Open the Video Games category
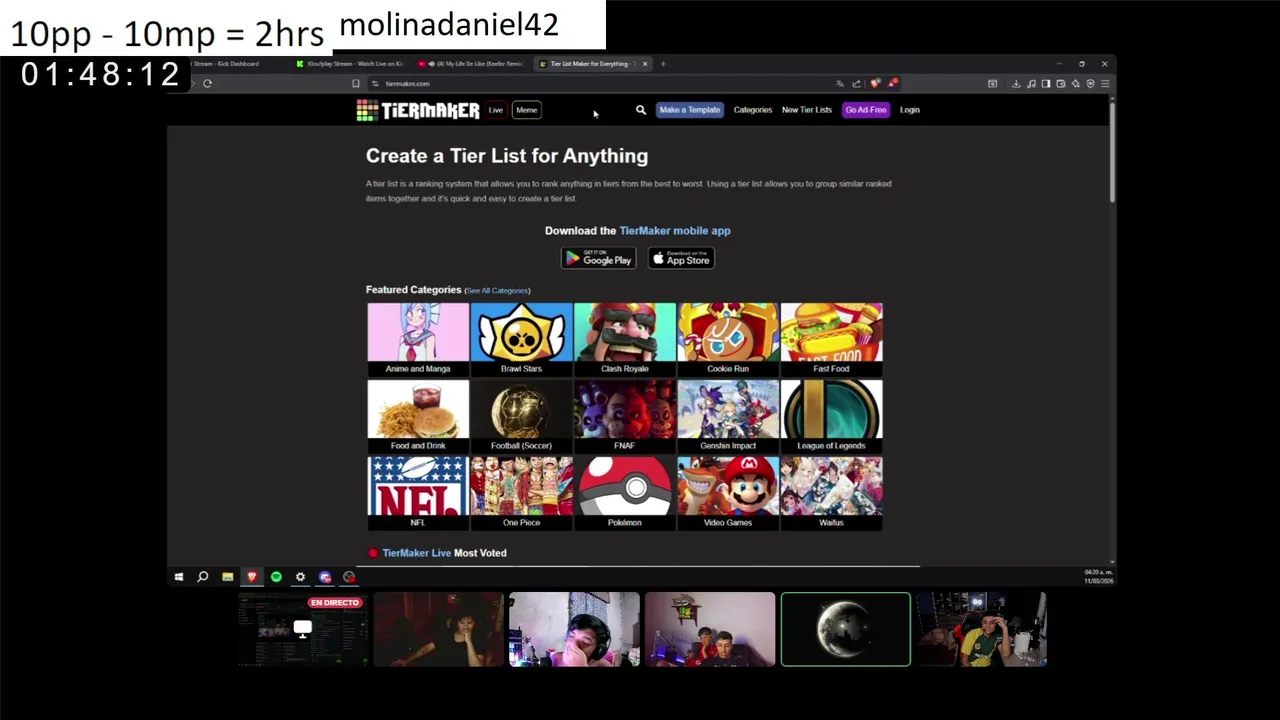 728,493
